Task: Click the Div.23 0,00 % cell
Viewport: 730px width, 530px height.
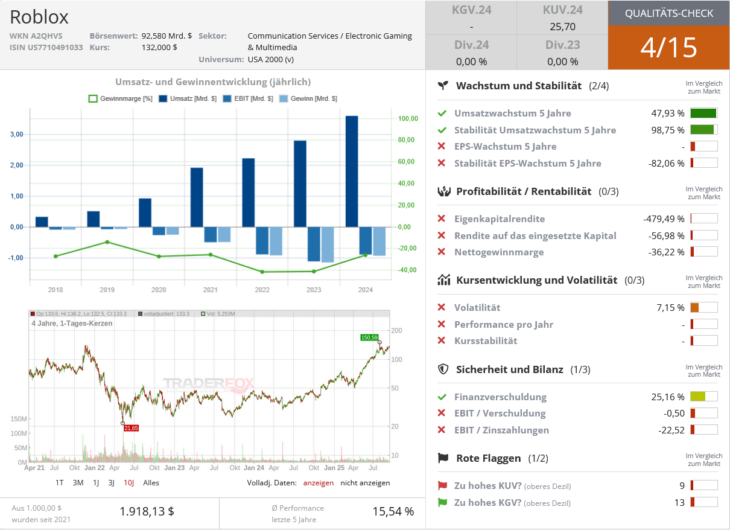Action: click(x=562, y=53)
